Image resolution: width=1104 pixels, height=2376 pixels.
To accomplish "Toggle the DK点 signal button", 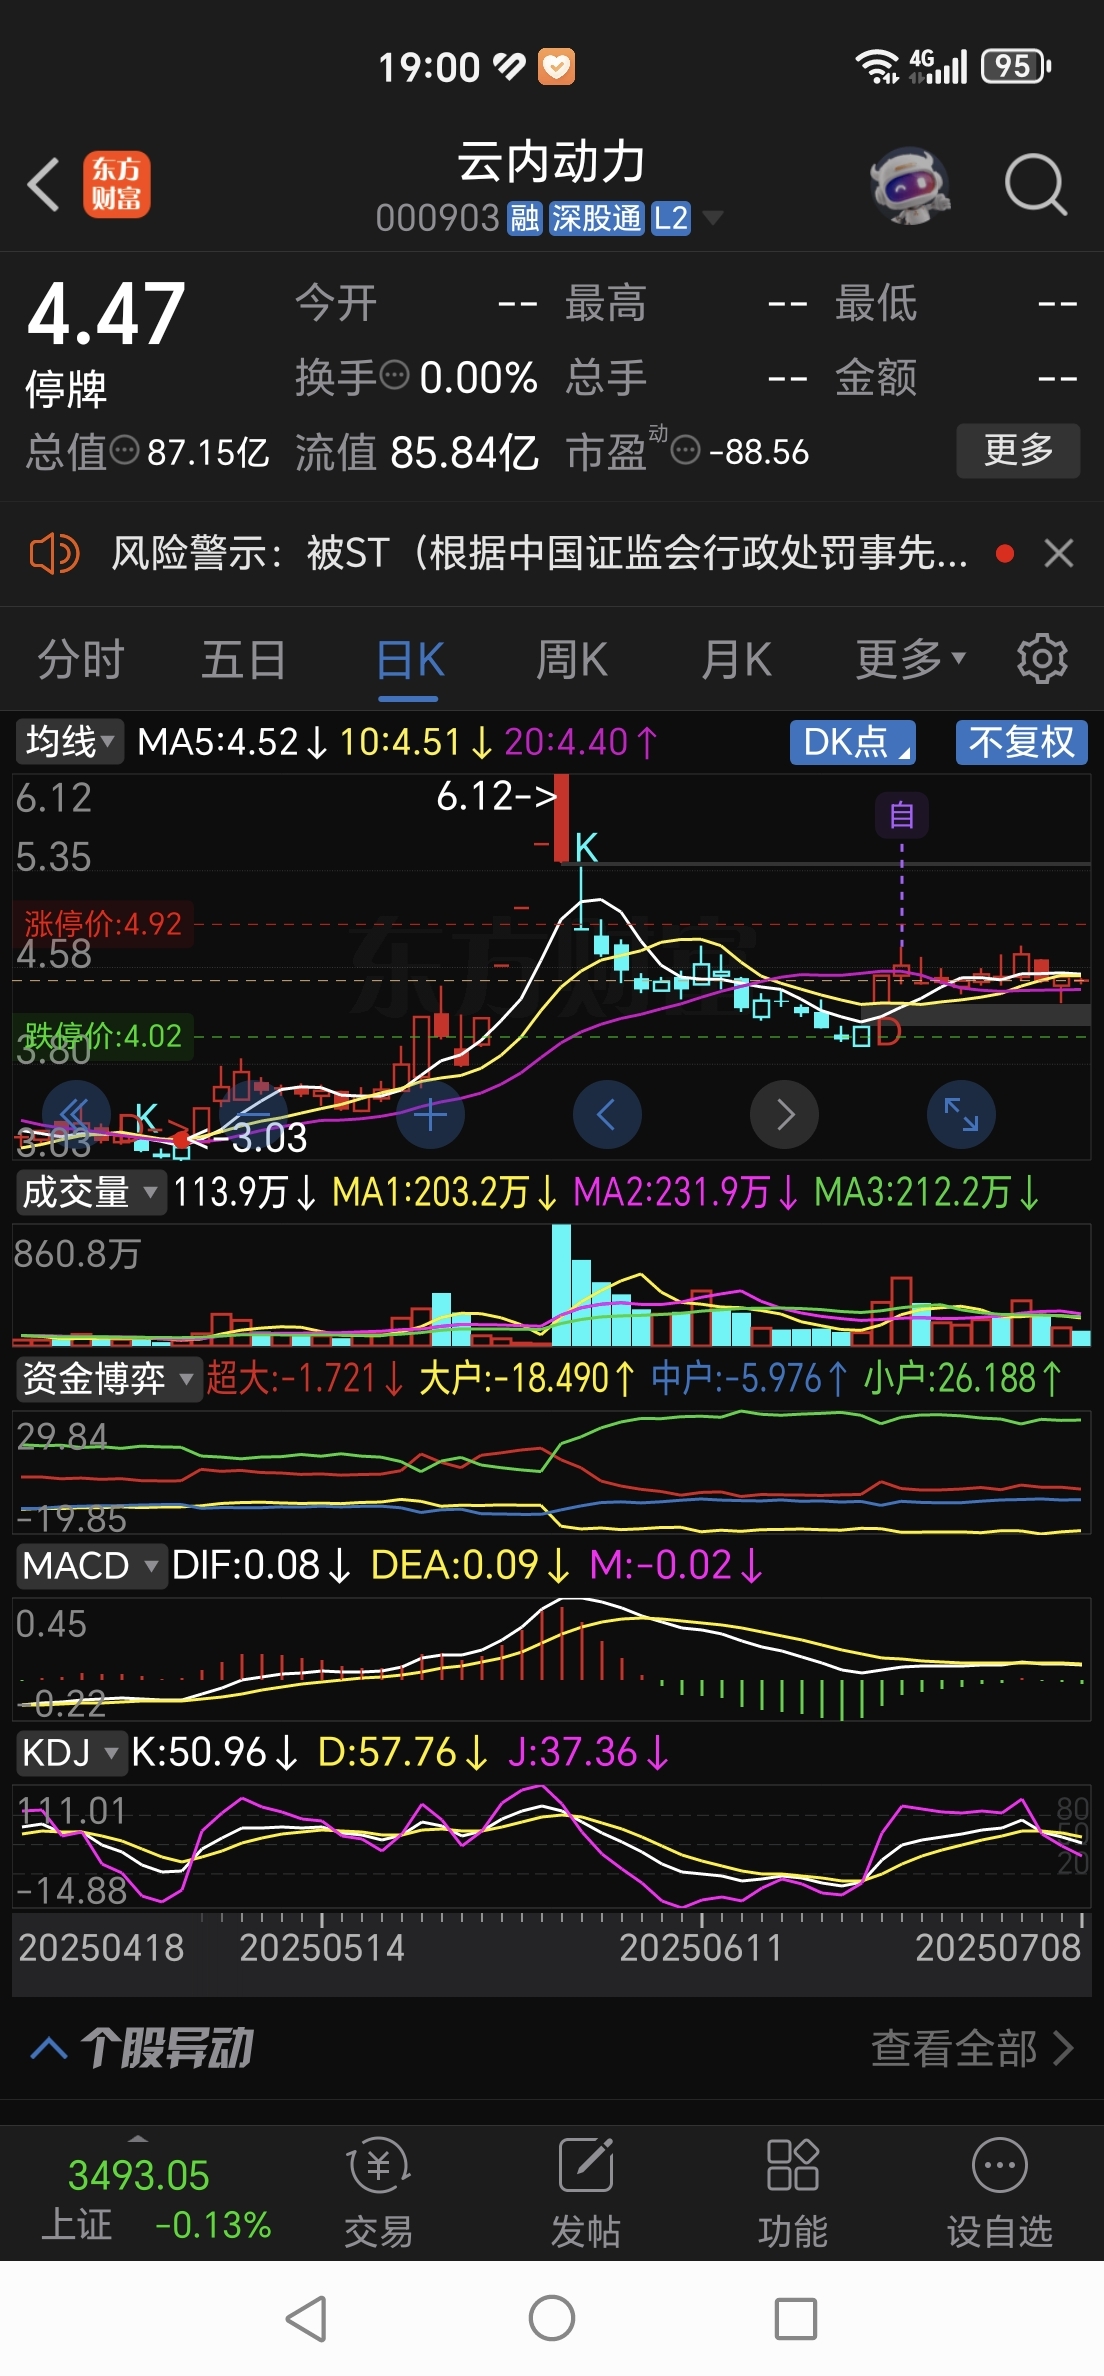I will pyautogui.click(x=853, y=742).
